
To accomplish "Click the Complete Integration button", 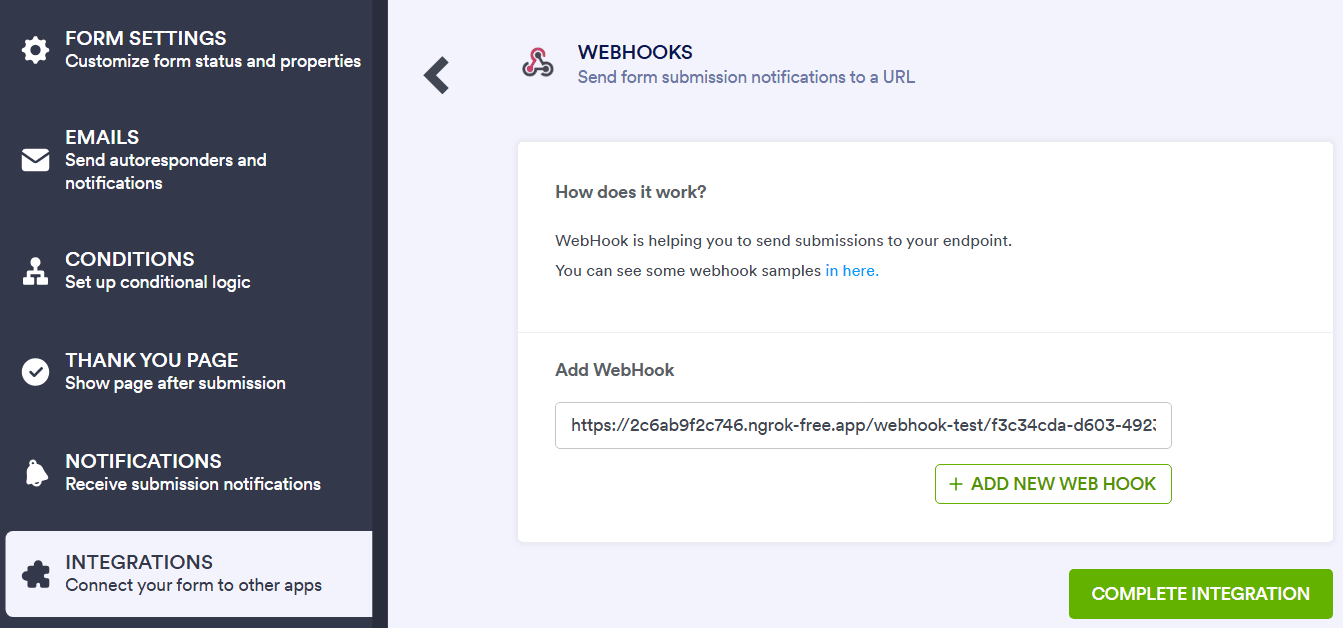I will pos(1200,594).
